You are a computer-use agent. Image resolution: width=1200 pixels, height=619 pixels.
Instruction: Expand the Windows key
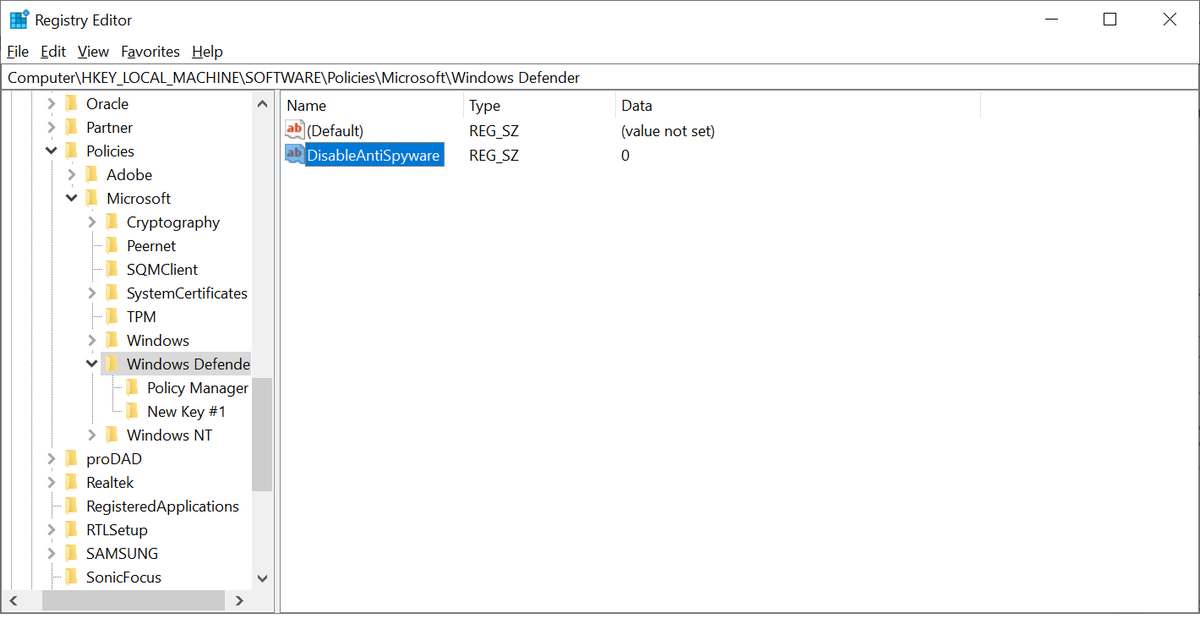tap(92, 340)
